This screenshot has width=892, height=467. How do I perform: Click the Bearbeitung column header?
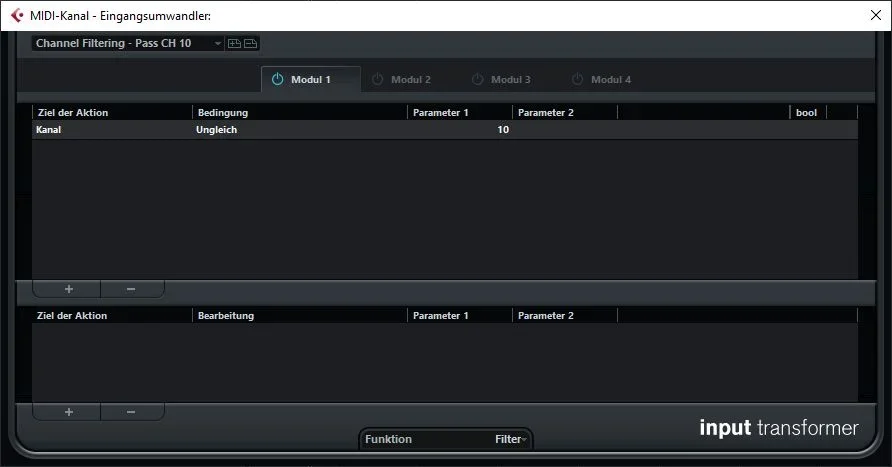point(300,316)
